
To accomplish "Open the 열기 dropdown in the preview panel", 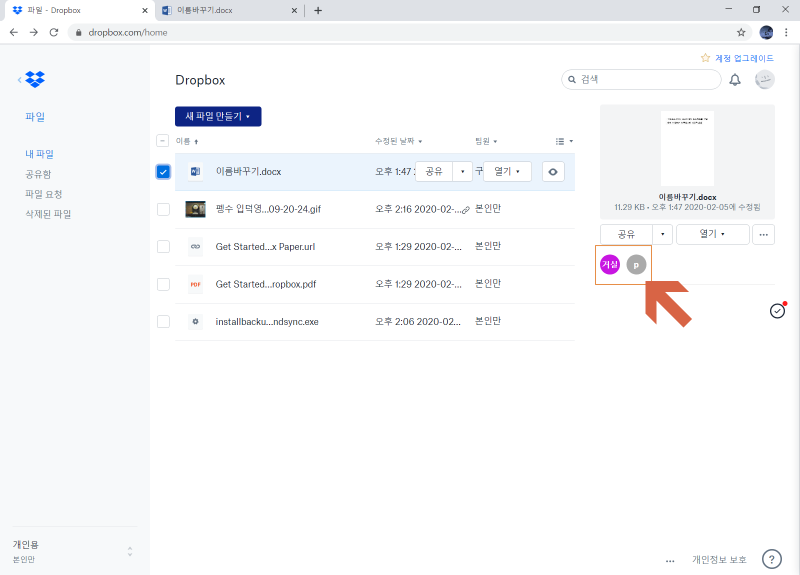I will click(713, 234).
